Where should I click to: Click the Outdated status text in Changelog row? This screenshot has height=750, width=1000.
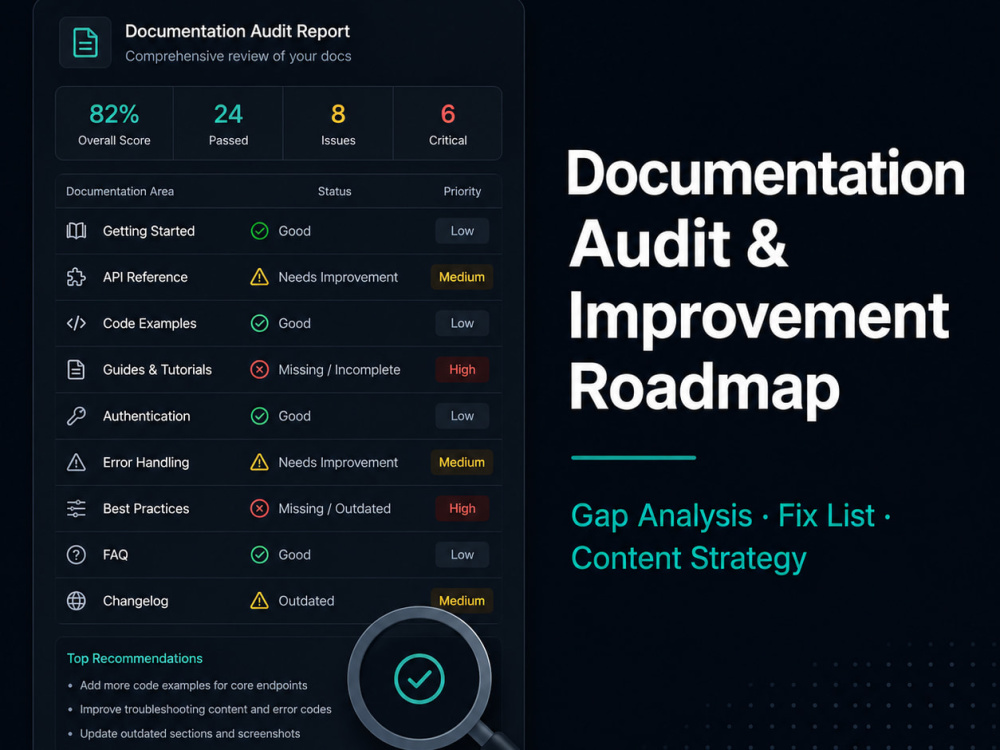click(x=306, y=601)
